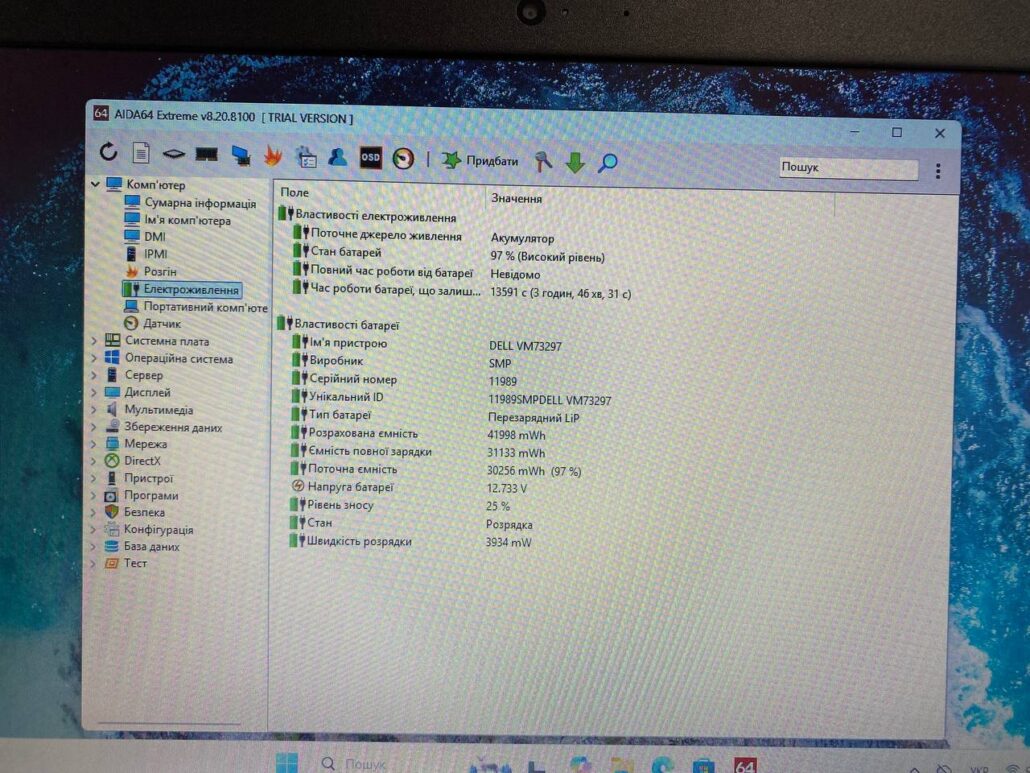Screen dimensions: 1030x773
Task: Click the AIDA64 icon in taskbar
Action: 744,766
